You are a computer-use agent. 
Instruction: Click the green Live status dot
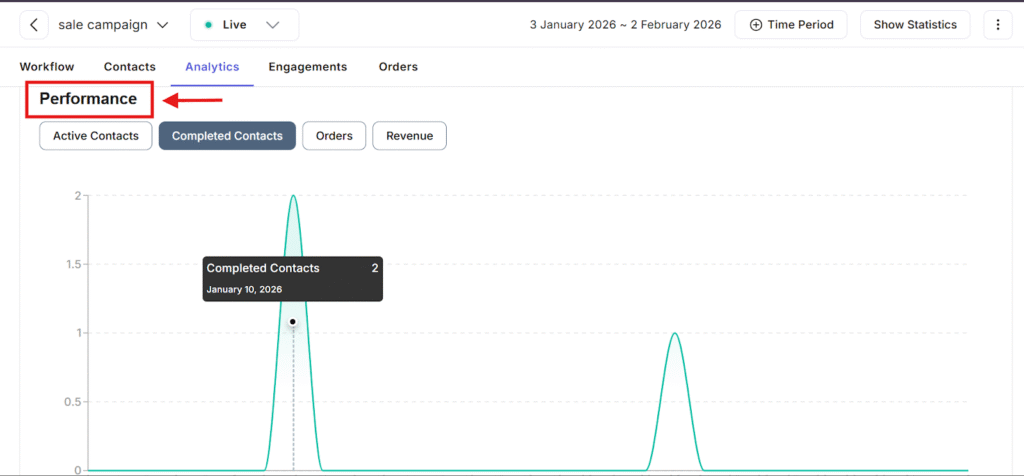(x=207, y=25)
